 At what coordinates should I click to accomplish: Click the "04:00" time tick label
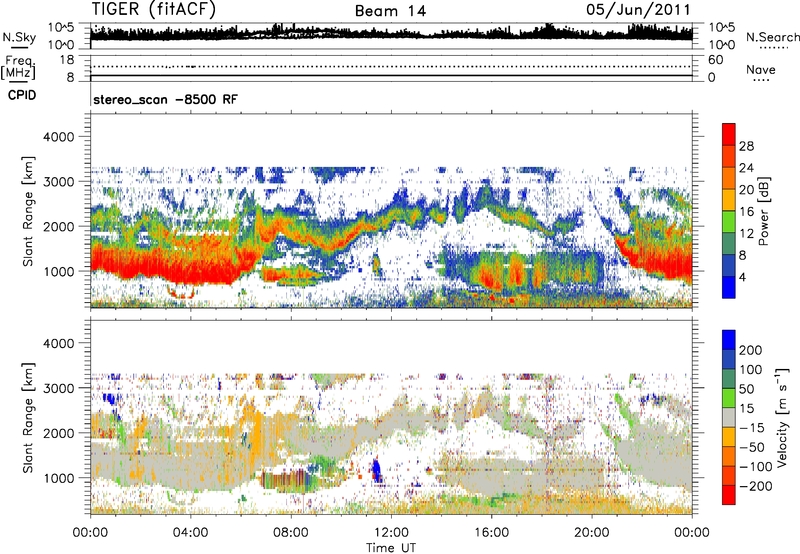(190, 533)
